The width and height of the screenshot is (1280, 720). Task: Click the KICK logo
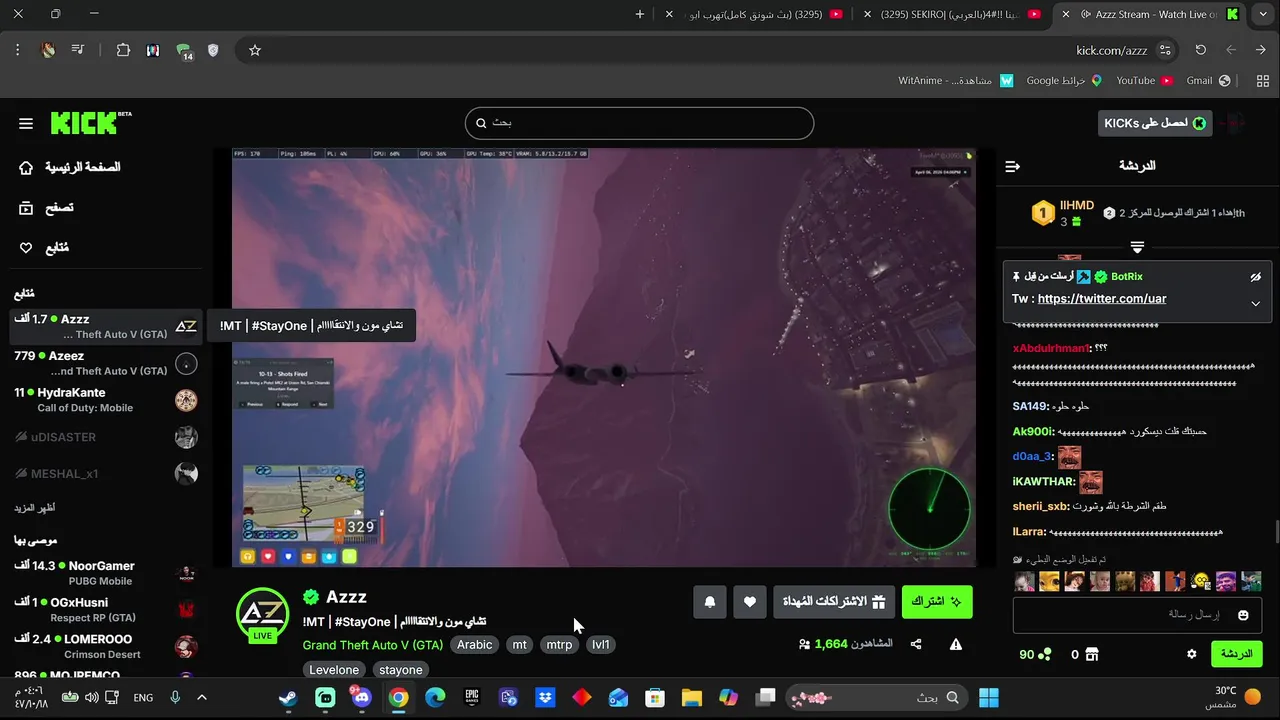pos(90,123)
